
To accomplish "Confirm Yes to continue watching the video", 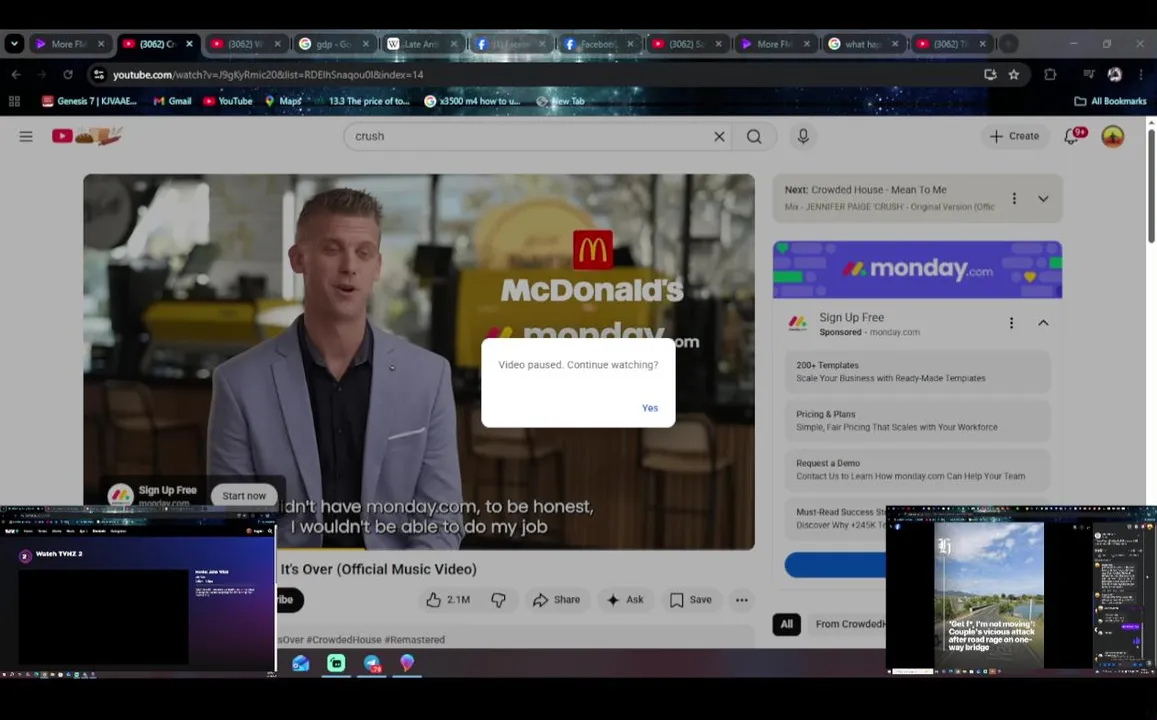I will pos(649,408).
